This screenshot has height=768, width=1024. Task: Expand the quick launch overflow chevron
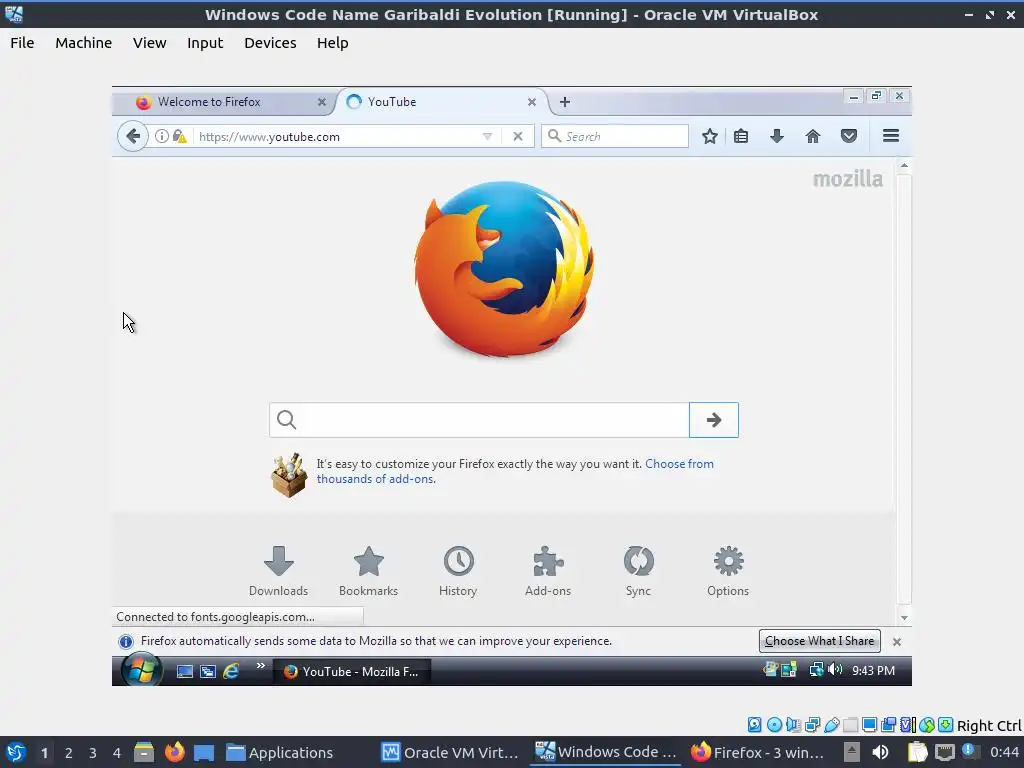click(261, 665)
